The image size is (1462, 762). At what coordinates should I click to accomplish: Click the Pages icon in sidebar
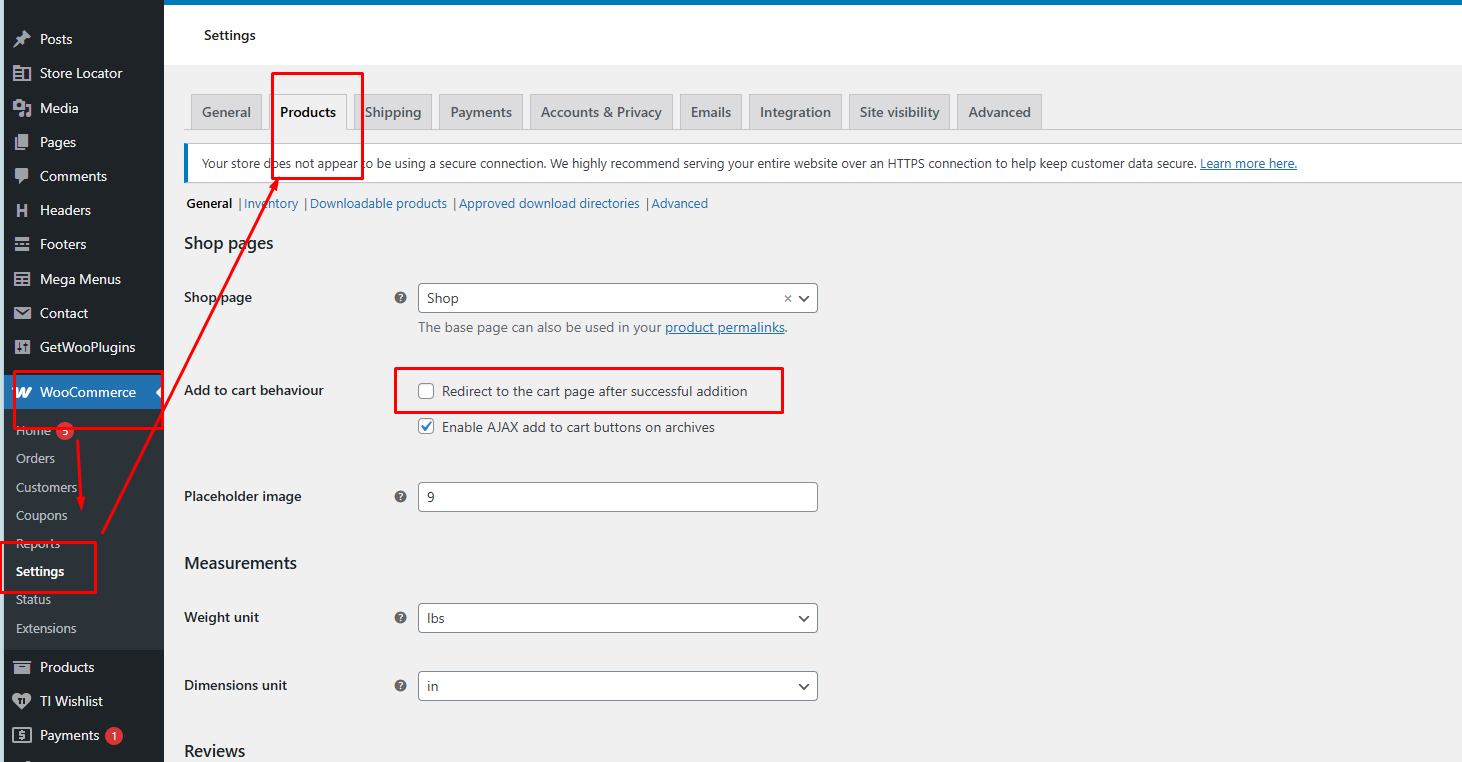click(x=21, y=142)
